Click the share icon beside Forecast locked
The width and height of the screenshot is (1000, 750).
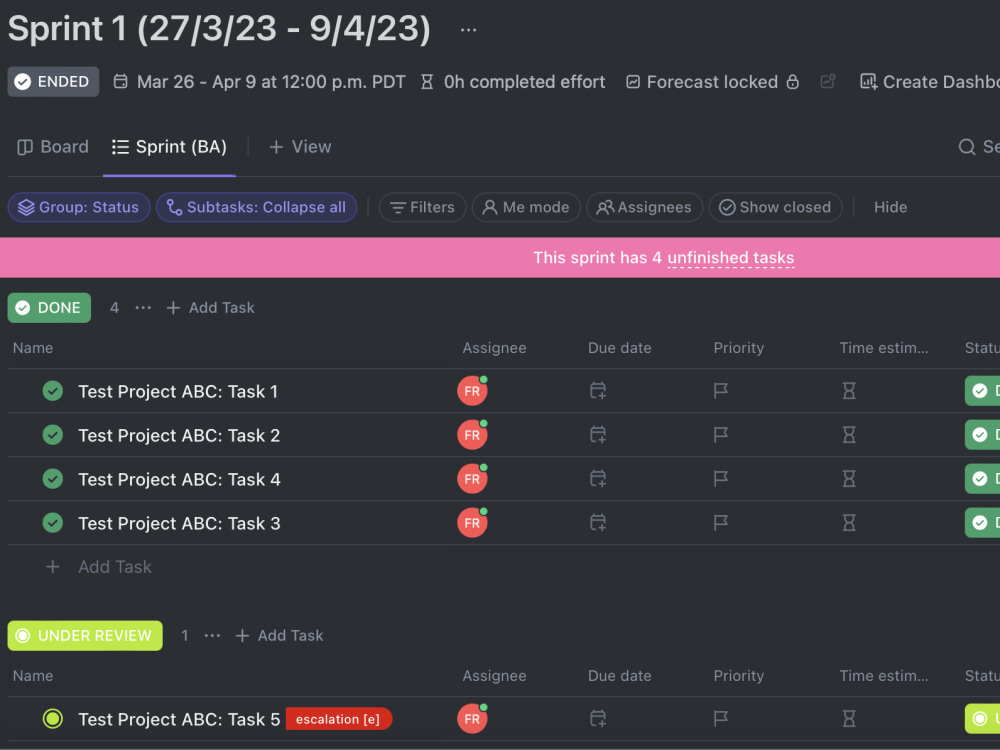828,82
